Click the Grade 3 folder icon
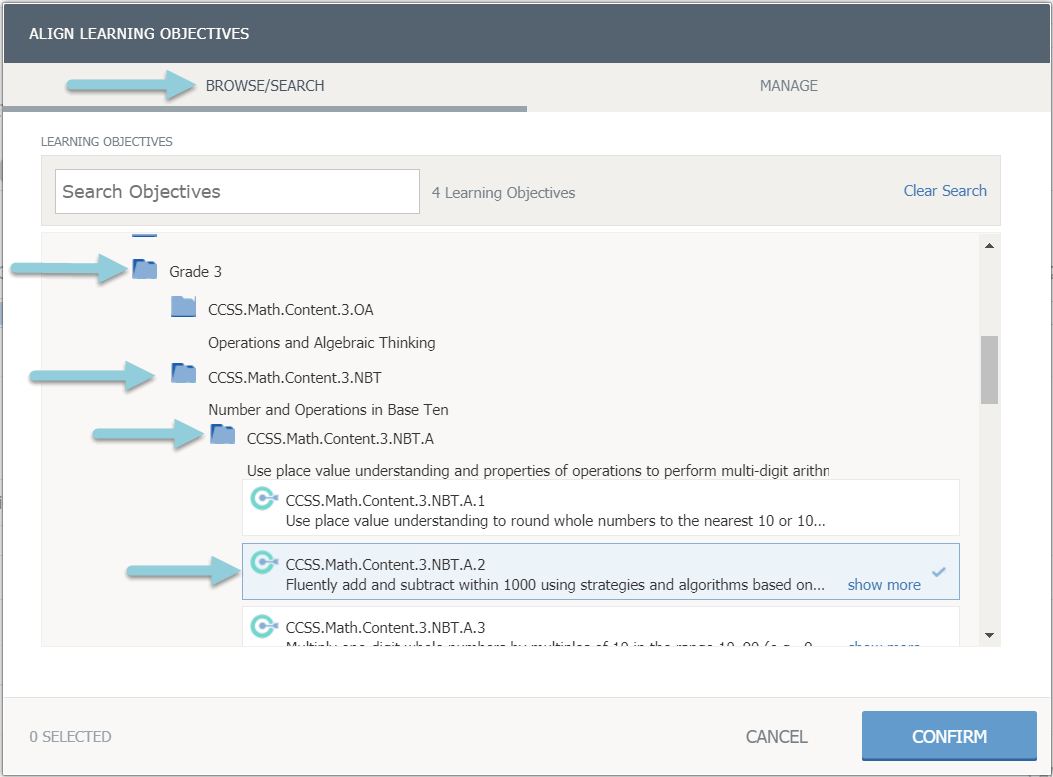This screenshot has width=1053, height=777. click(x=145, y=270)
